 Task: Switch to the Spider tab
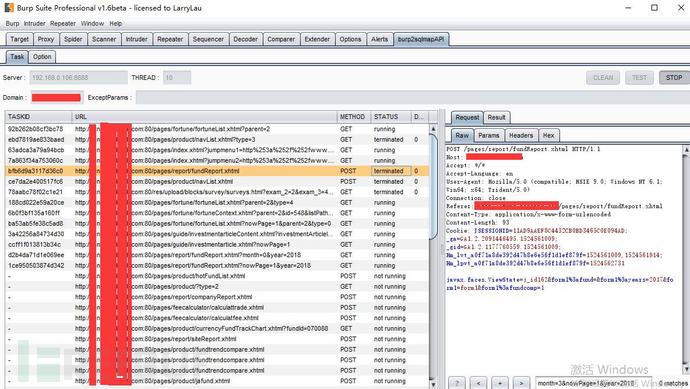73,39
